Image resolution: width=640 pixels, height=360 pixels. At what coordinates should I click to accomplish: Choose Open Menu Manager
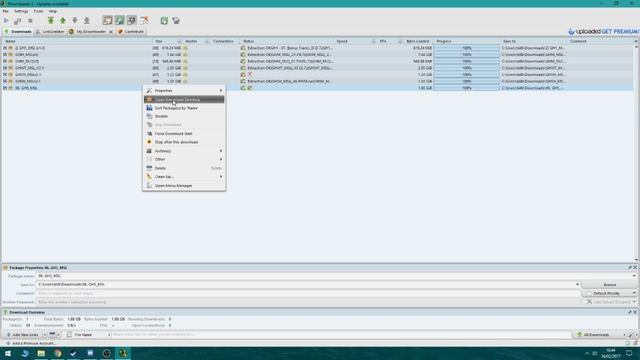(x=184, y=186)
